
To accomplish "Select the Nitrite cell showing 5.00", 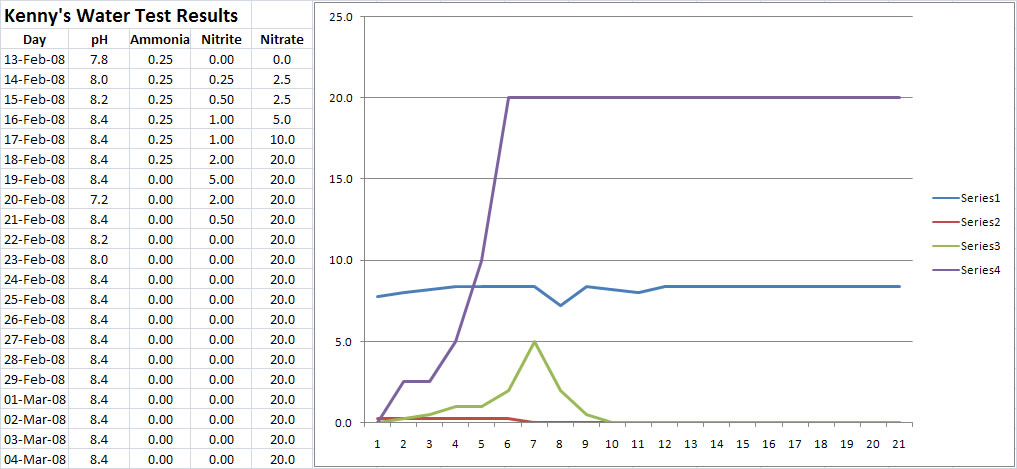I will [x=220, y=180].
